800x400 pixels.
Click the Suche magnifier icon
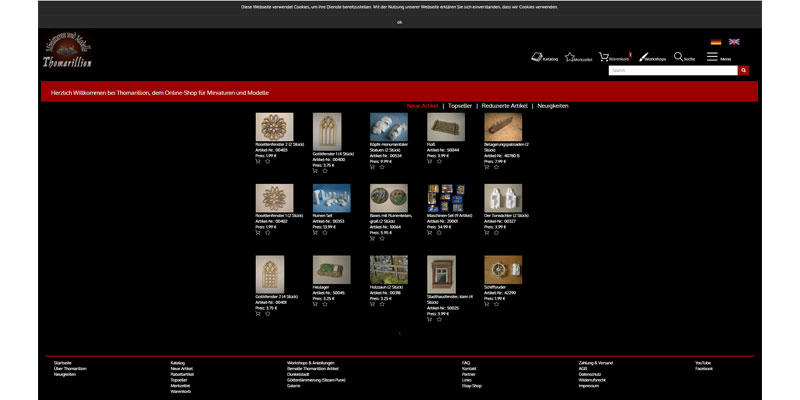(679, 57)
